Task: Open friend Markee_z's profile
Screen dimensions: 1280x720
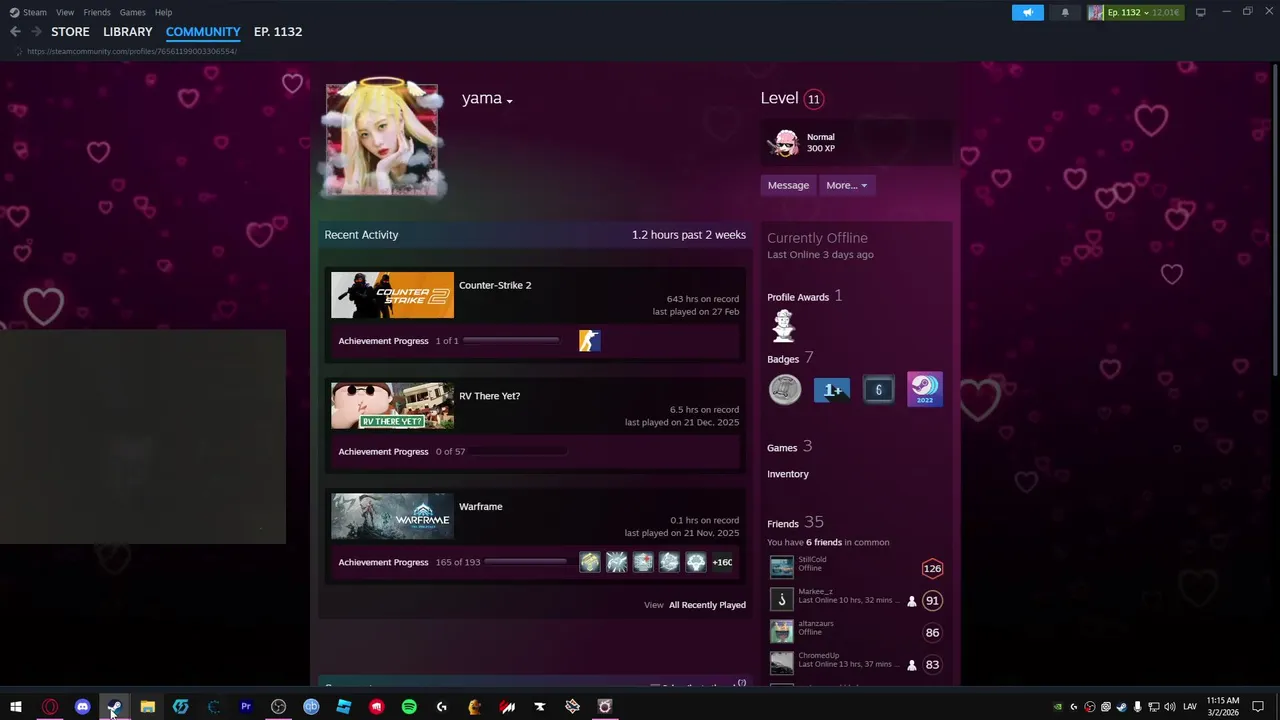Action: pos(815,592)
